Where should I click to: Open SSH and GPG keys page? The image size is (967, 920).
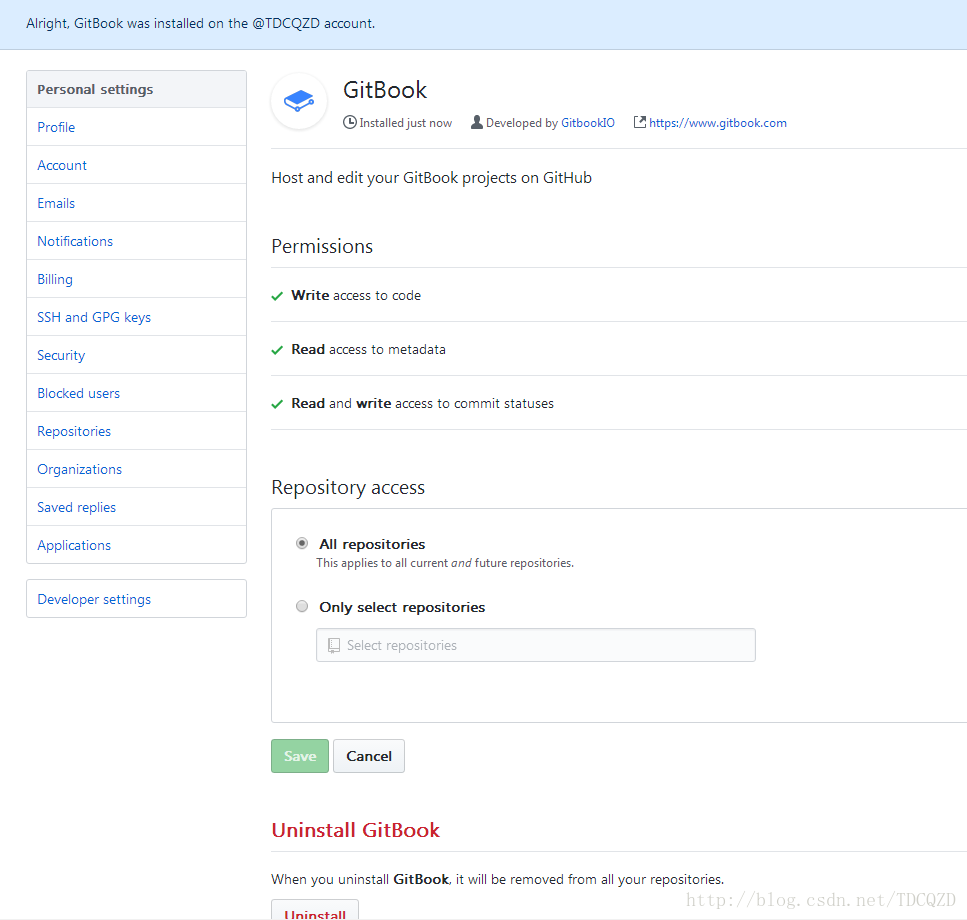[136, 317]
